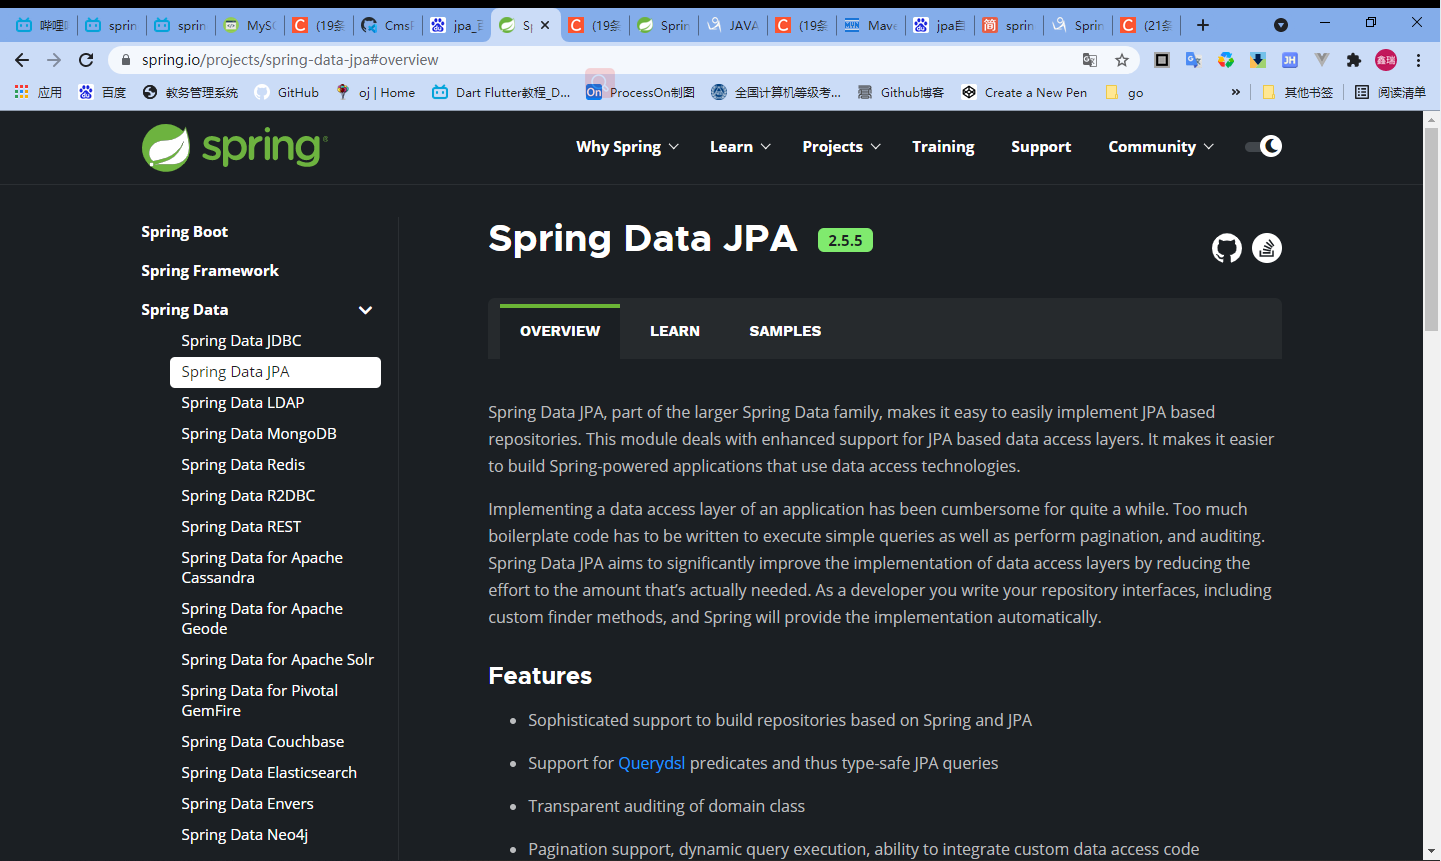This screenshot has width=1441, height=861.
Task: Select Spring Data JDBC in sidebar
Action: [x=241, y=340]
